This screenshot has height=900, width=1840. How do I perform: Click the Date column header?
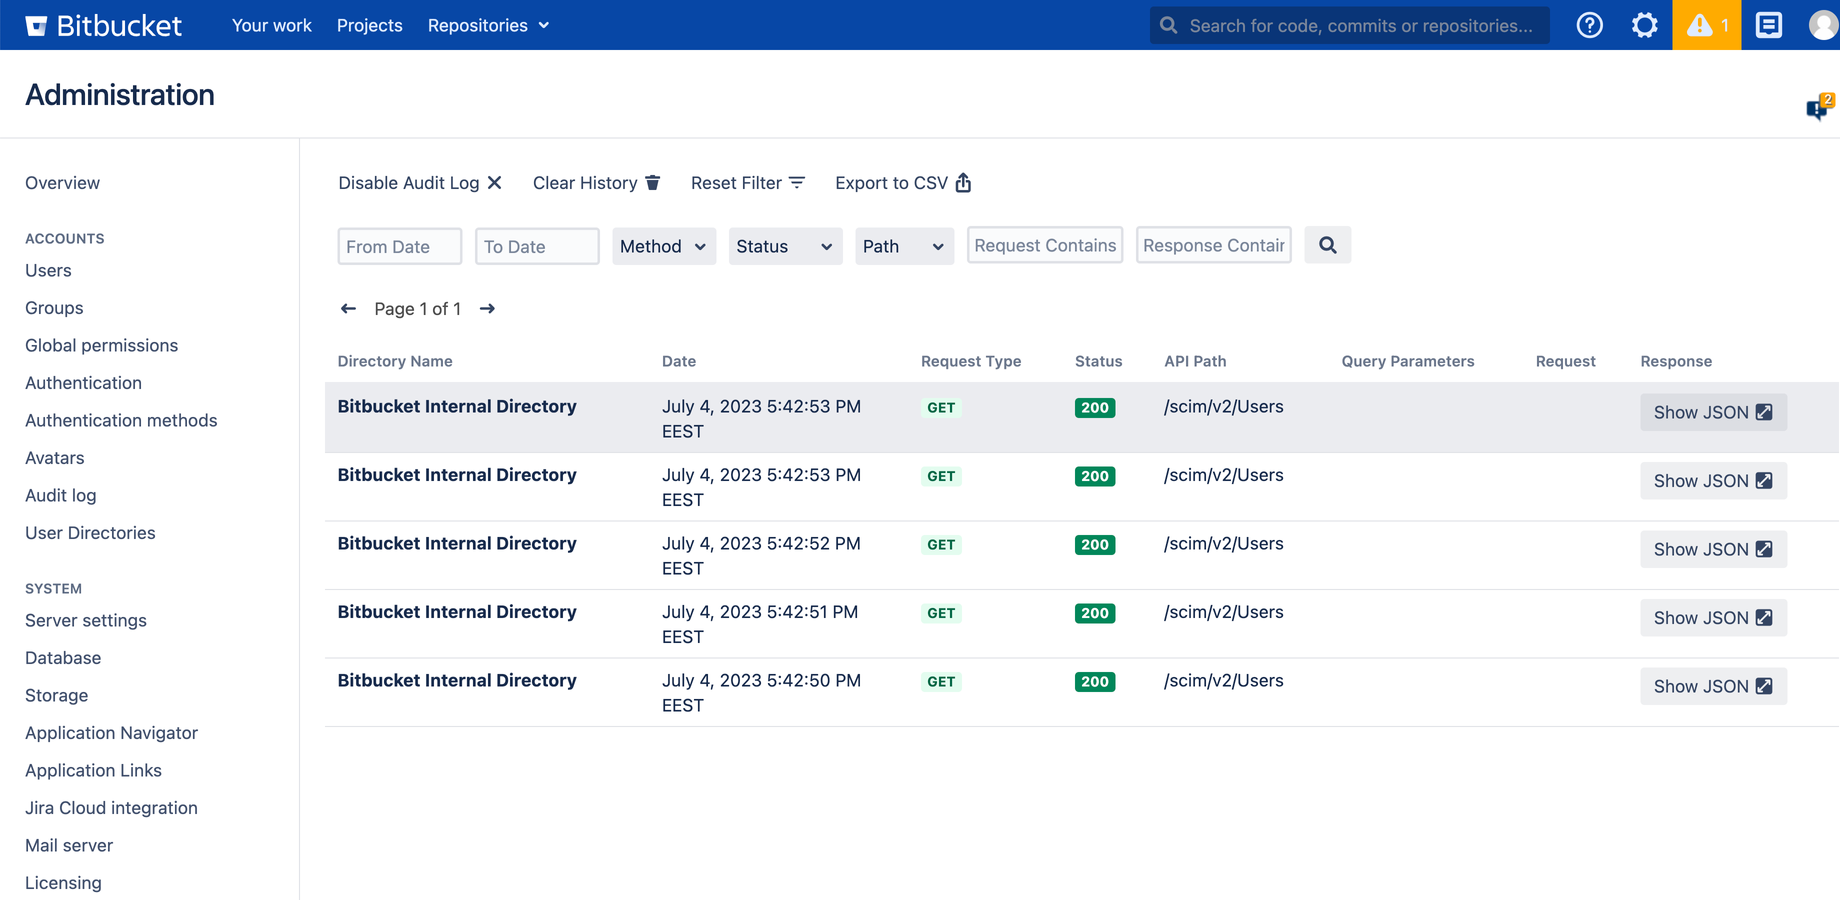click(x=679, y=361)
